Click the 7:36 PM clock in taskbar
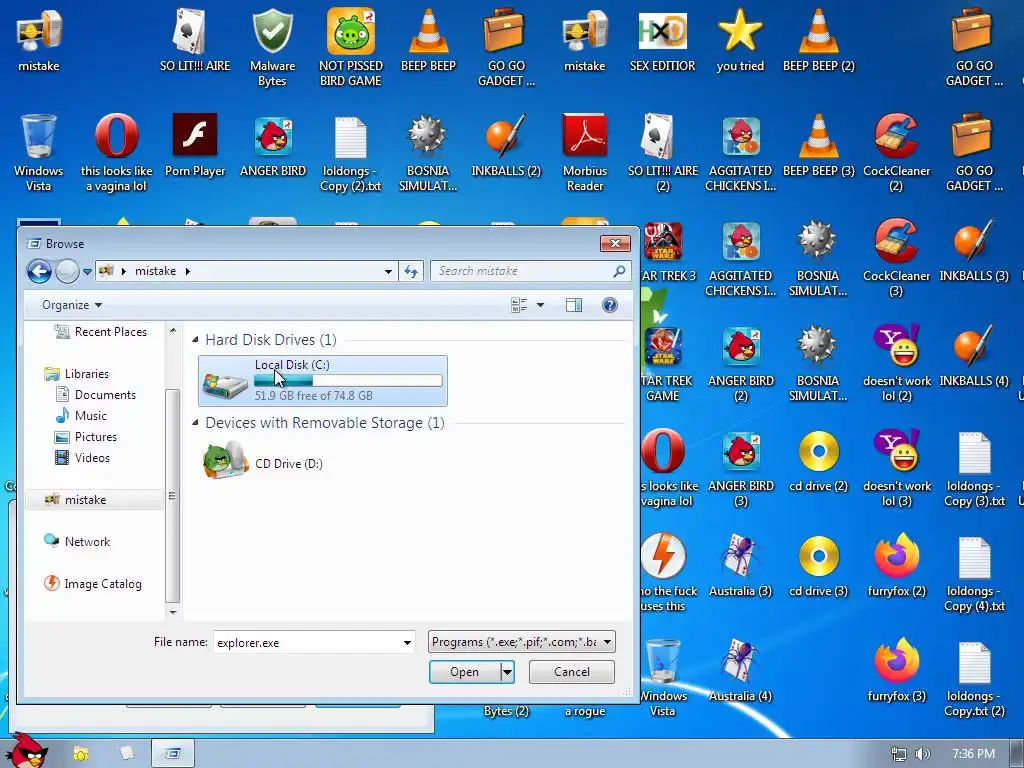The height and width of the screenshot is (768, 1024). pos(974,754)
